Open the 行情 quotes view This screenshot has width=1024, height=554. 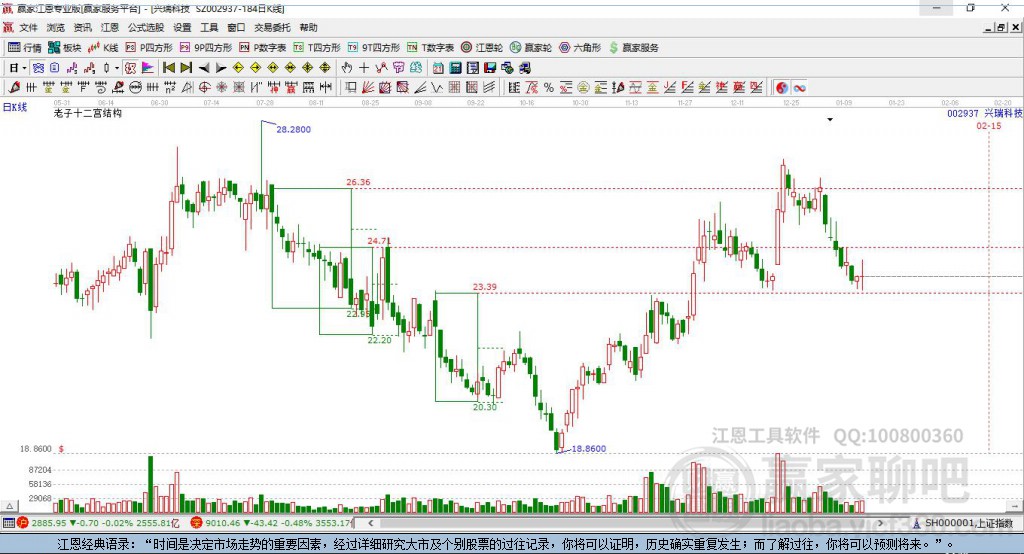(24, 48)
